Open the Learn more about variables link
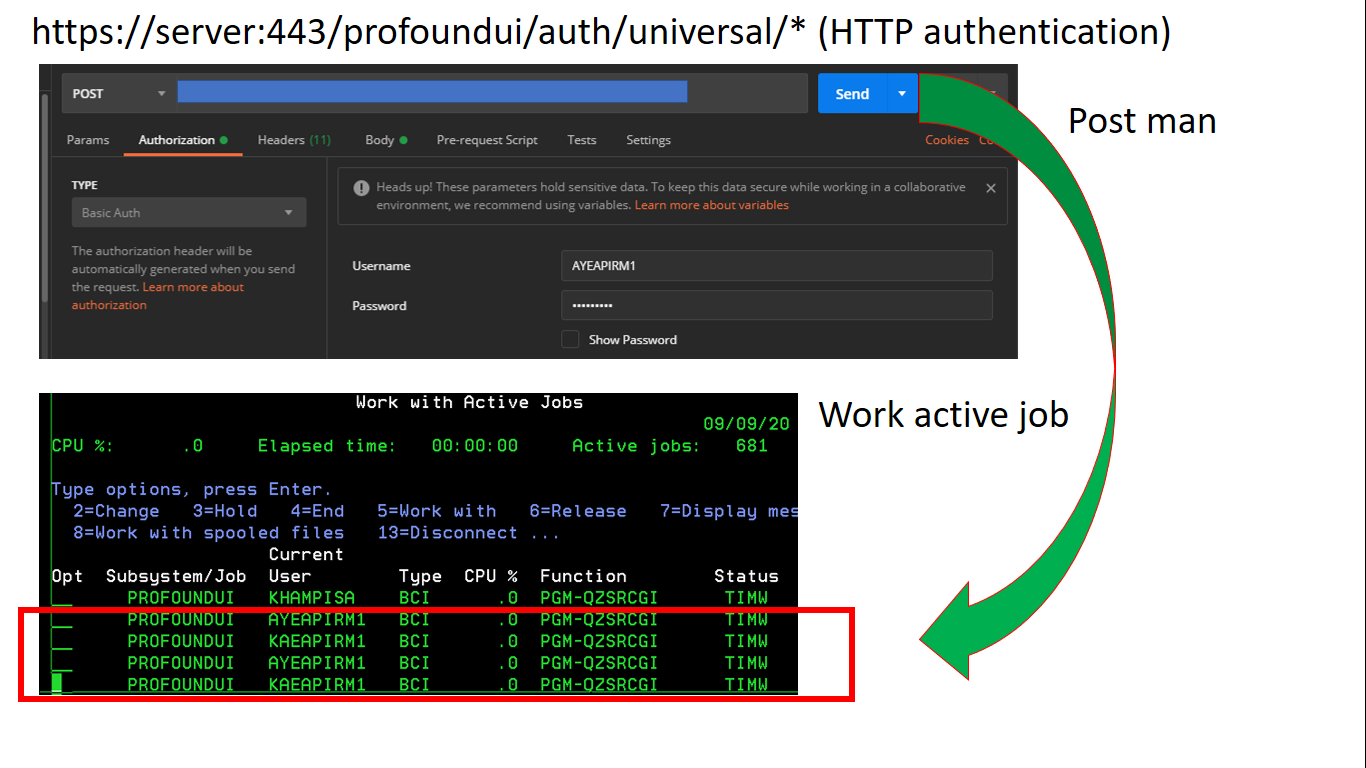This screenshot has width=1366, height=768. tap(711, 205)
